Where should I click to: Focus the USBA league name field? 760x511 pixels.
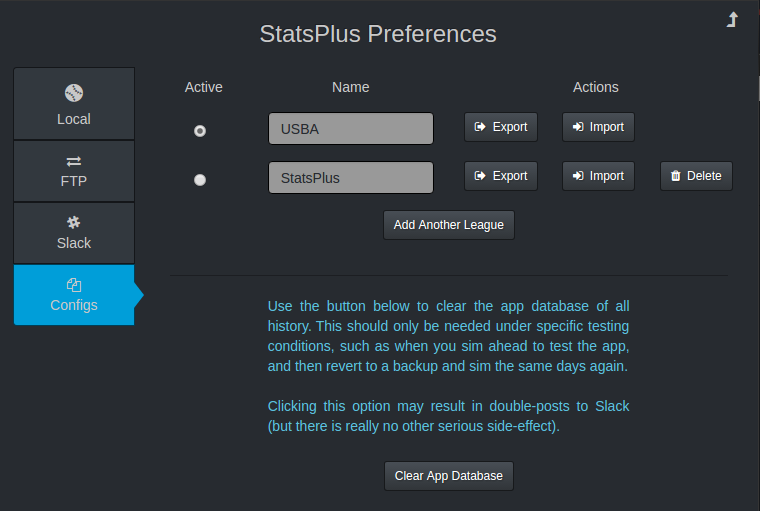[x=350, y=129]
